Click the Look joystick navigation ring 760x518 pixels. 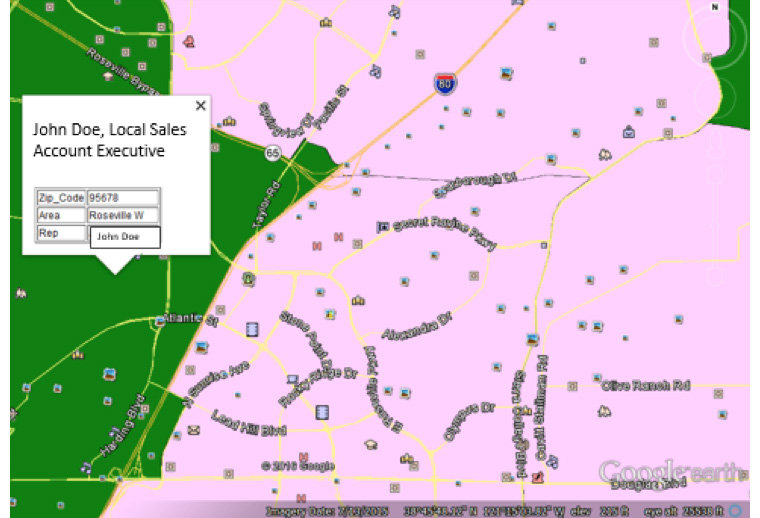pyautogui.click(x=715, y=37)
